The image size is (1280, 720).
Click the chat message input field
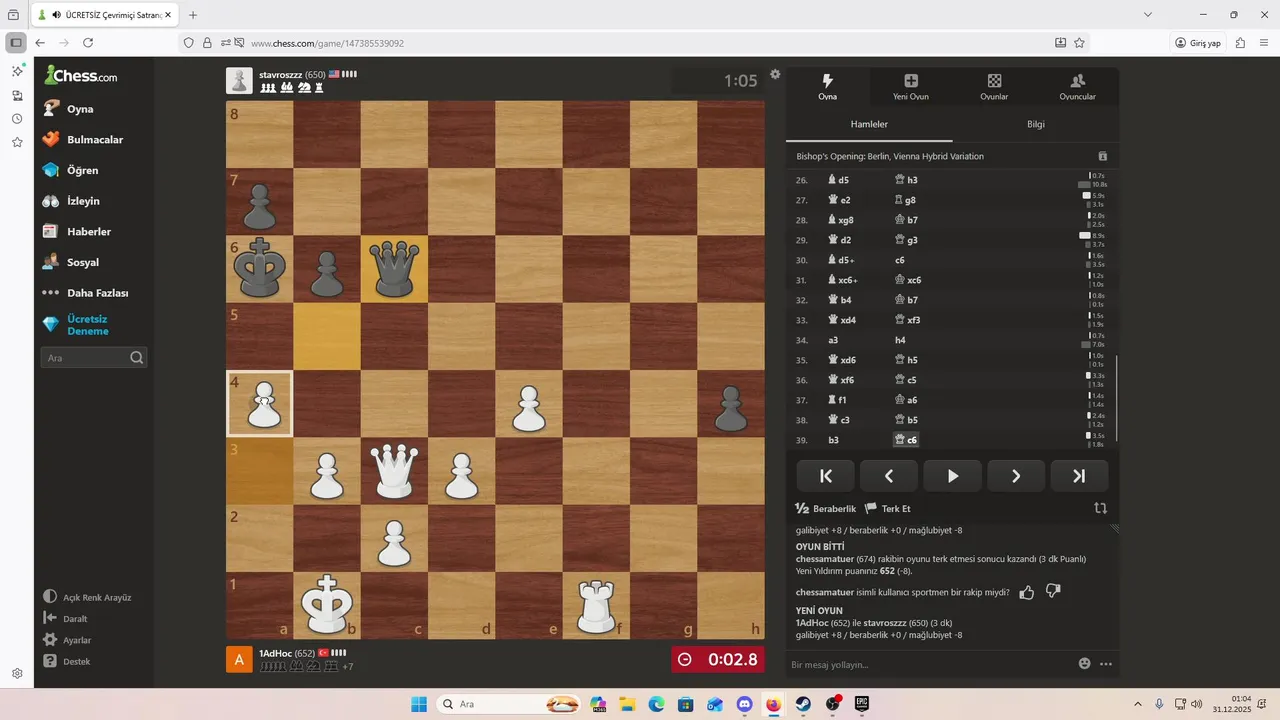pos(930,664)
